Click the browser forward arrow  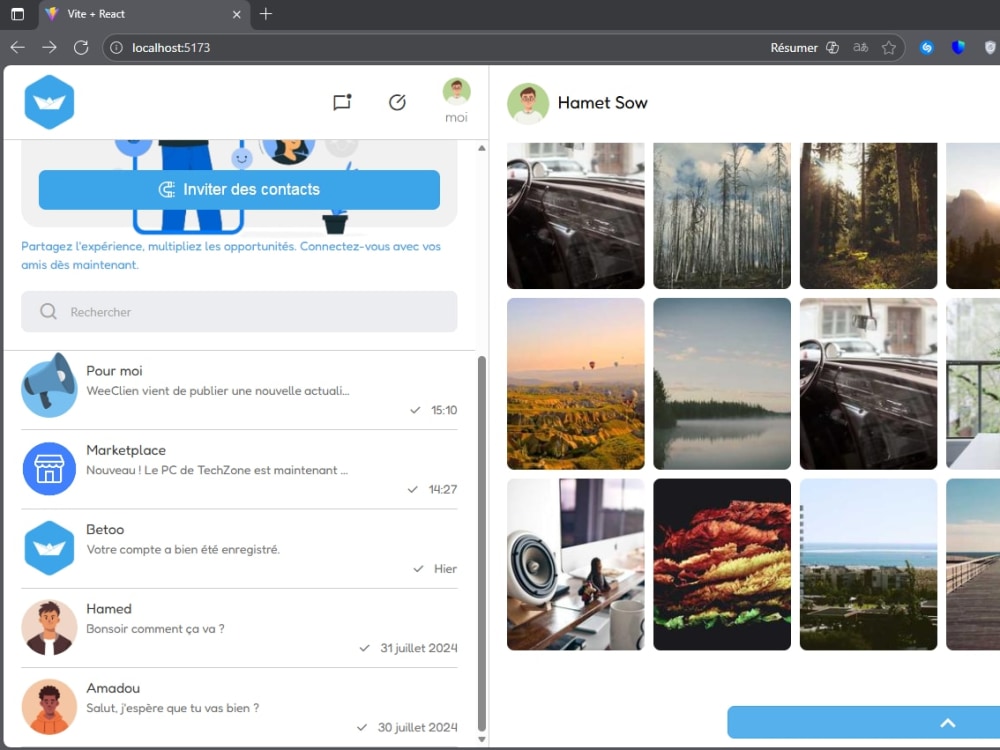pos(49,48)
